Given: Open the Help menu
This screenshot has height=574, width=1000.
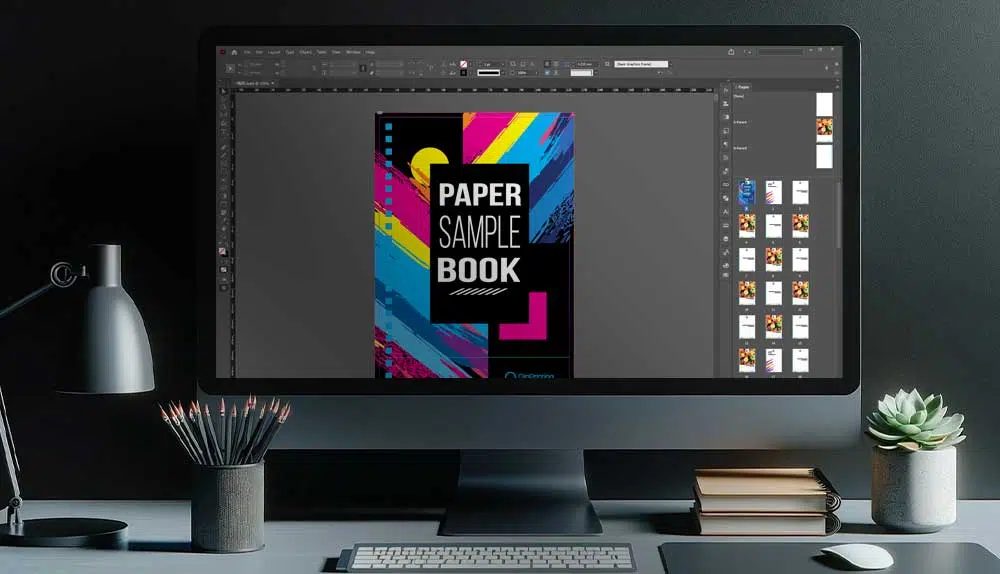Looking at the screenshot, I should tap(370, 52).
